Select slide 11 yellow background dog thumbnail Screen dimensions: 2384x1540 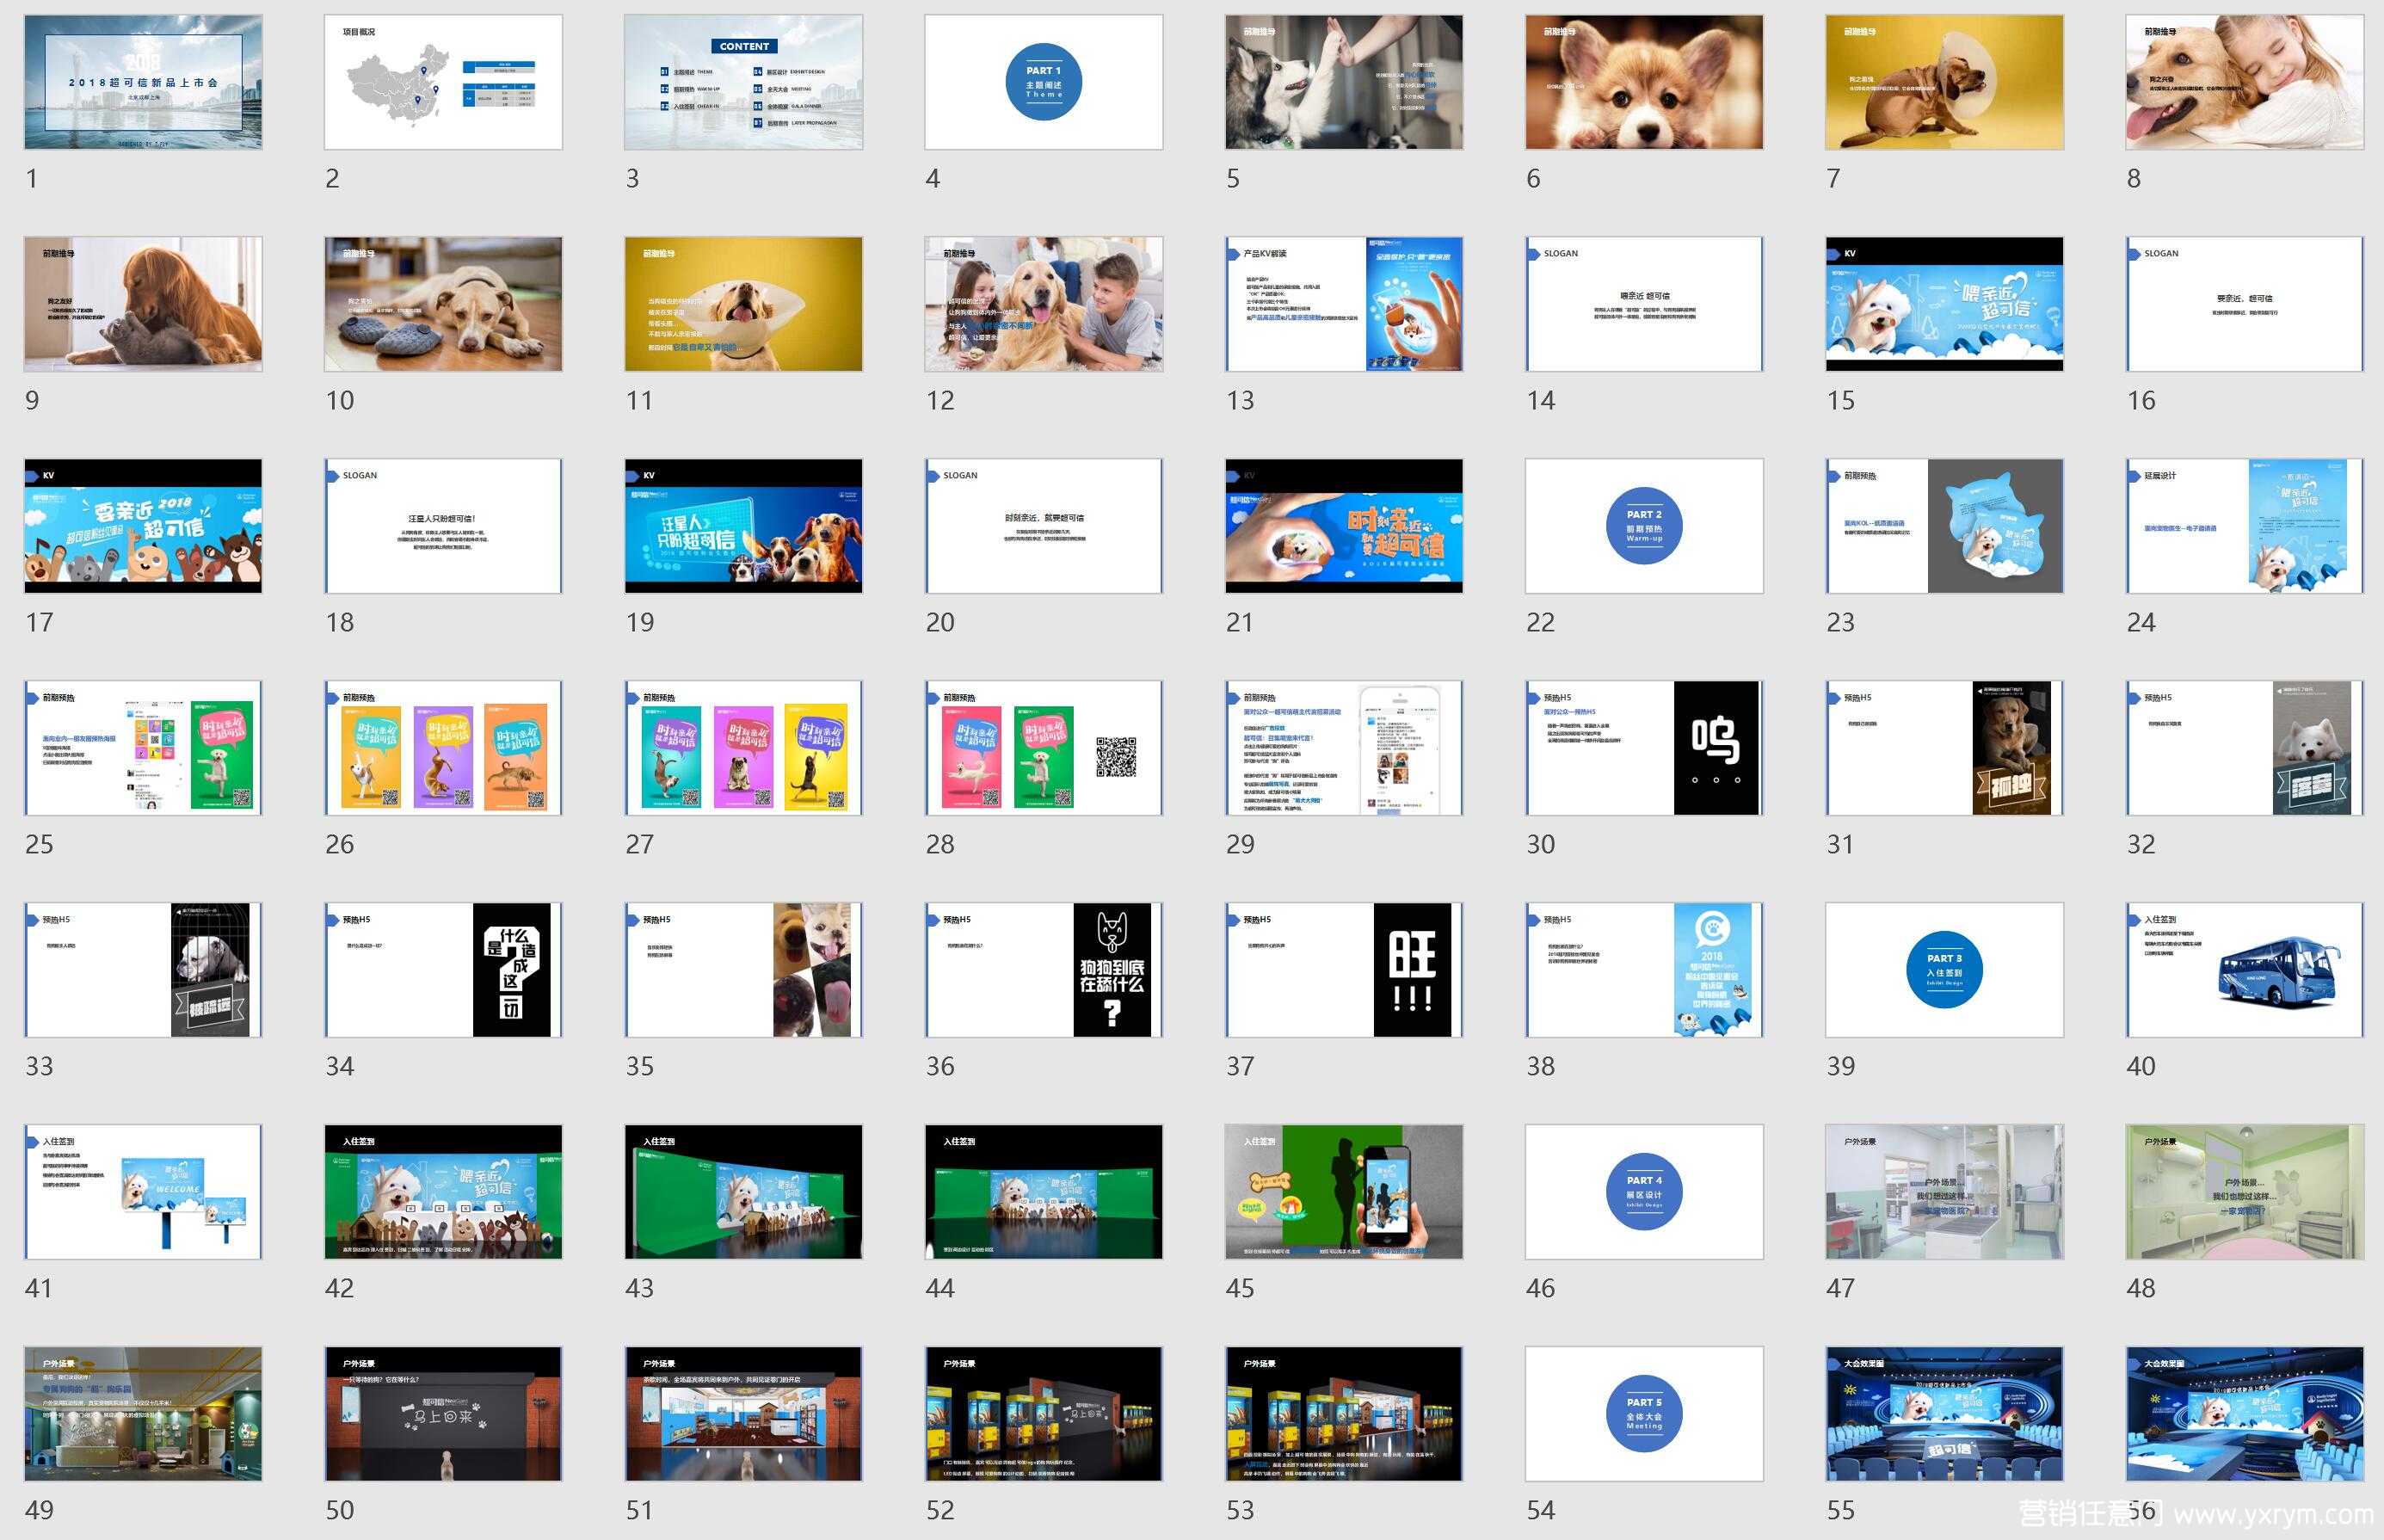click(x=743, y=304)
